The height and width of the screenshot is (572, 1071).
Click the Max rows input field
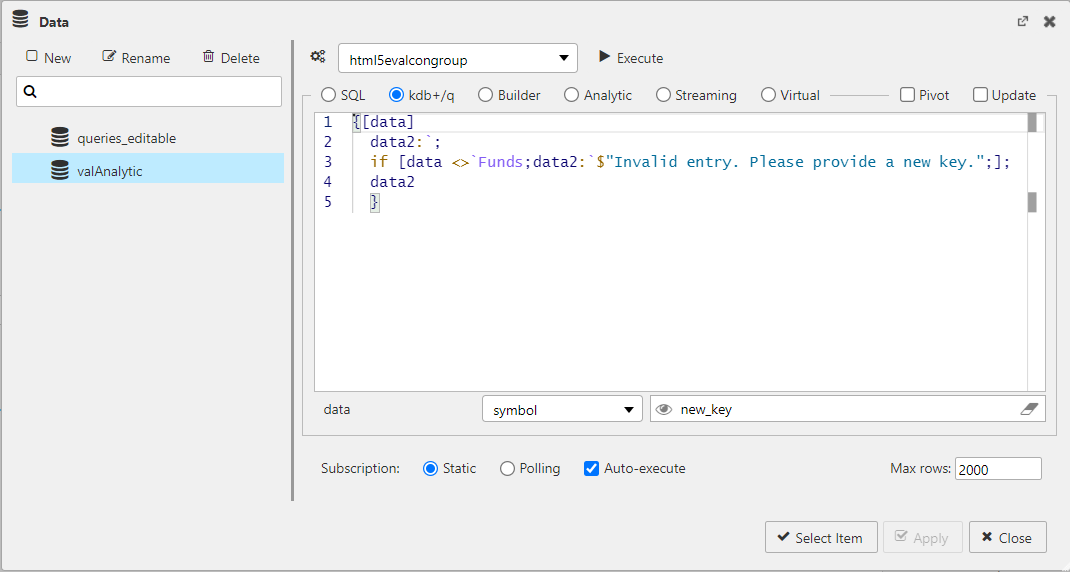tap(997, 469)
